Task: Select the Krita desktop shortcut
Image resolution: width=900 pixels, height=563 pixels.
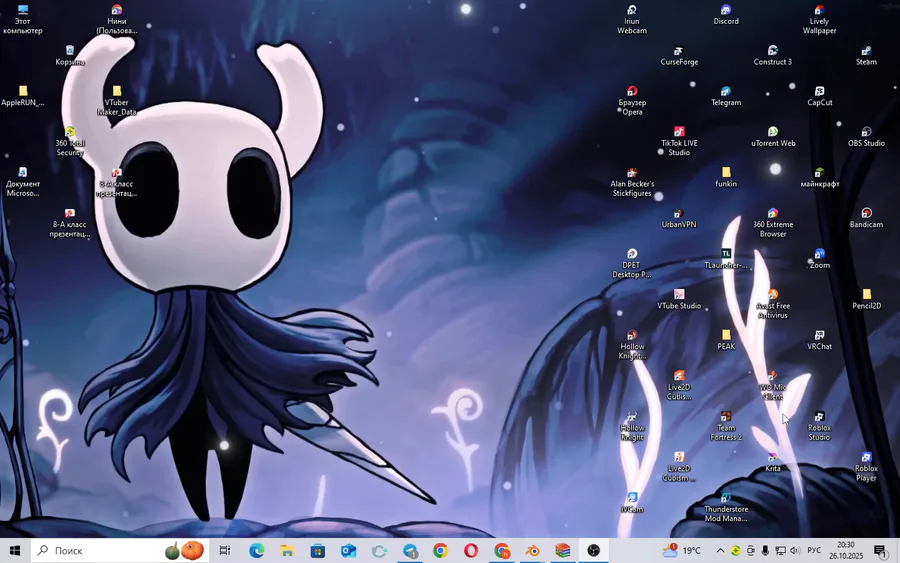Action: point(773,463)
